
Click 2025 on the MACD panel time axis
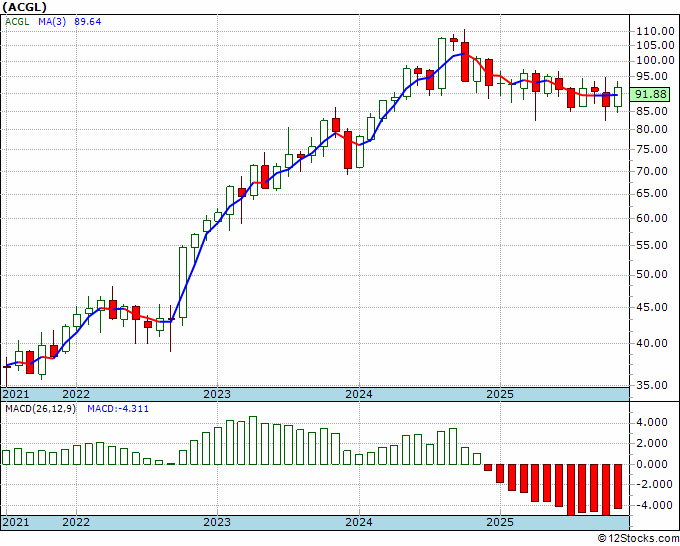(x=500, y=522)
